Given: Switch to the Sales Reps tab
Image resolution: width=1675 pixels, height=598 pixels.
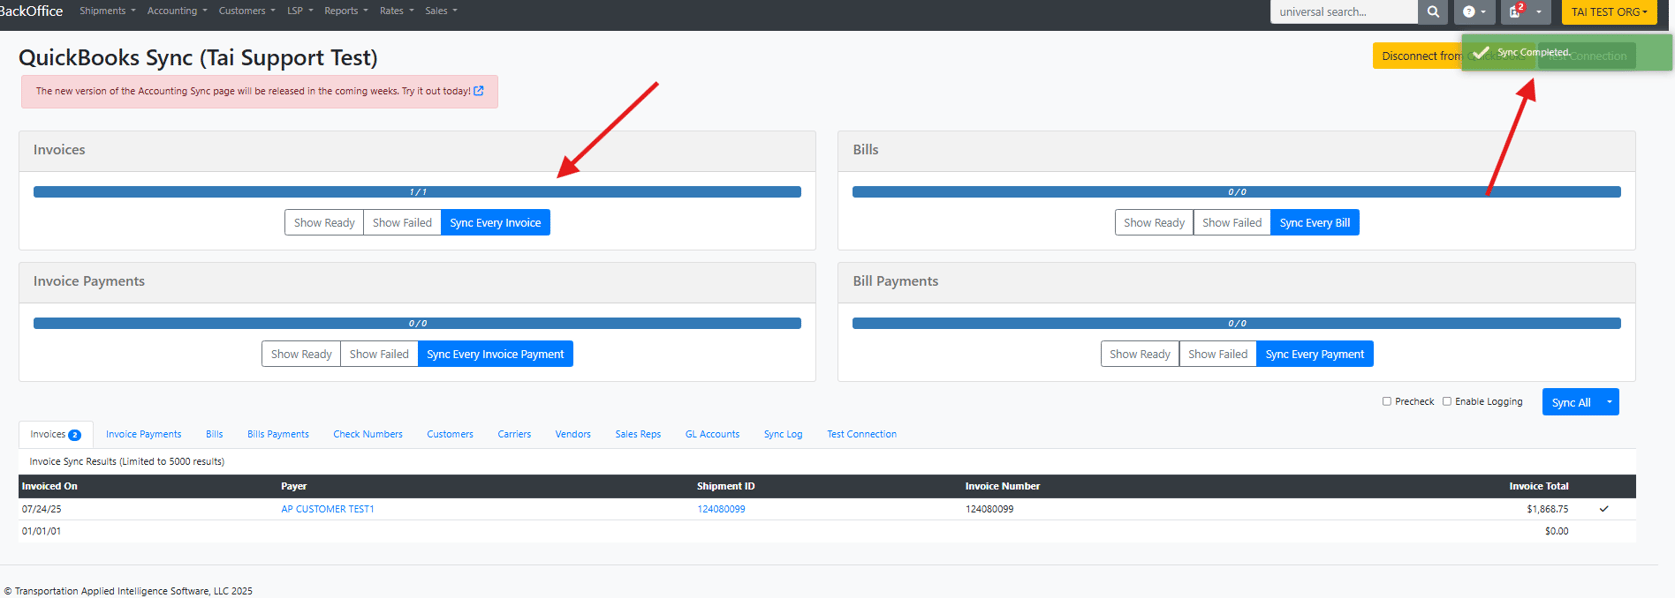Looking at the screenshot, I should [x=638, y=434].
